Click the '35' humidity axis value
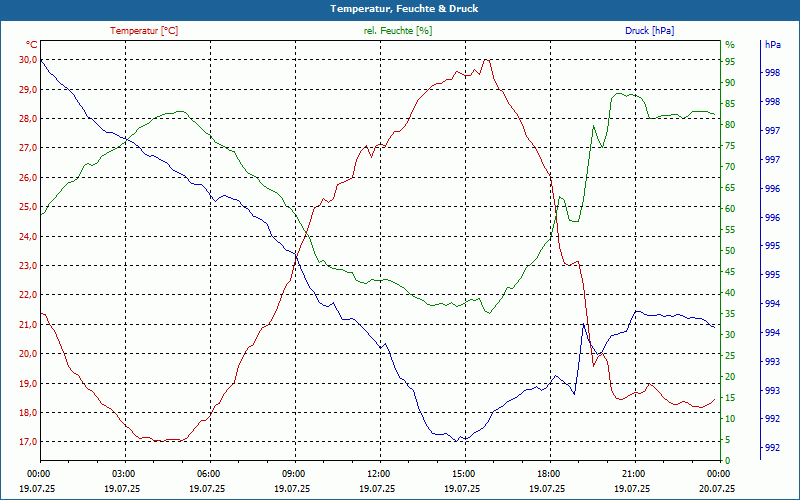This screenshot has width=800, height=500. [730, 314]
